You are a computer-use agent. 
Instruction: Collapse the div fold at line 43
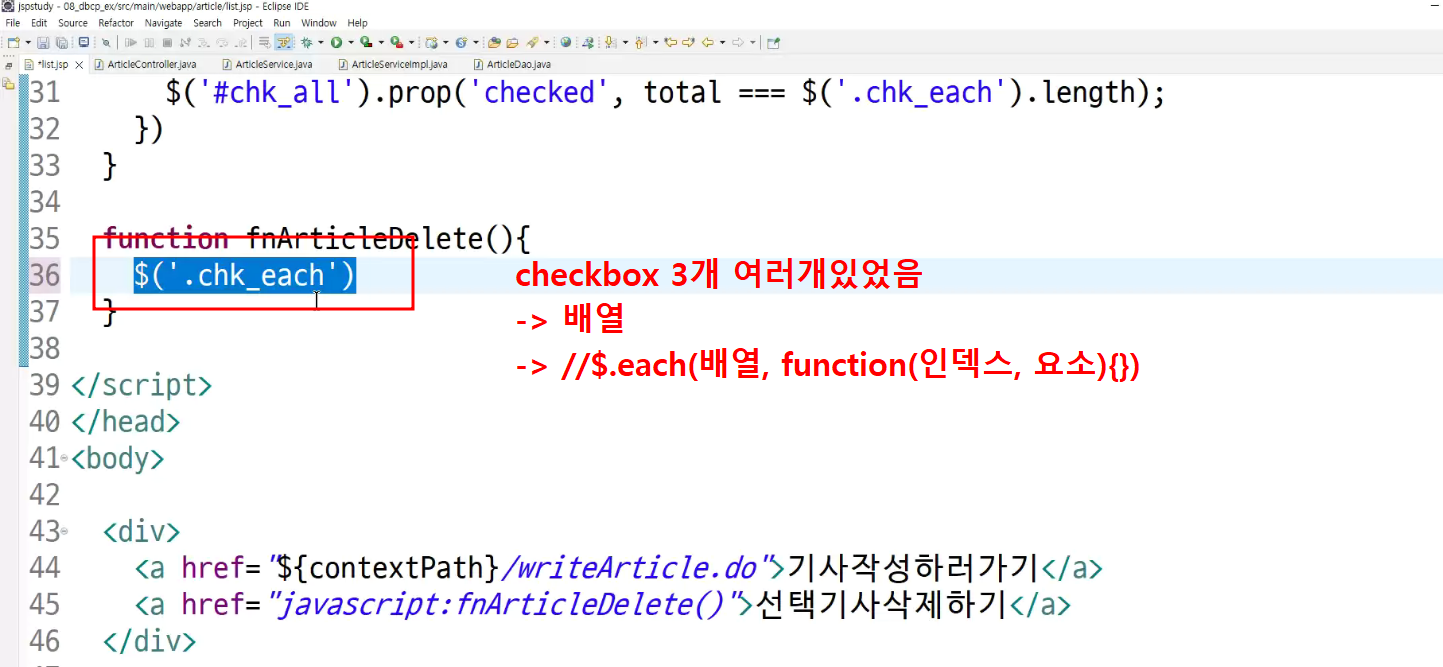(65, 531)
